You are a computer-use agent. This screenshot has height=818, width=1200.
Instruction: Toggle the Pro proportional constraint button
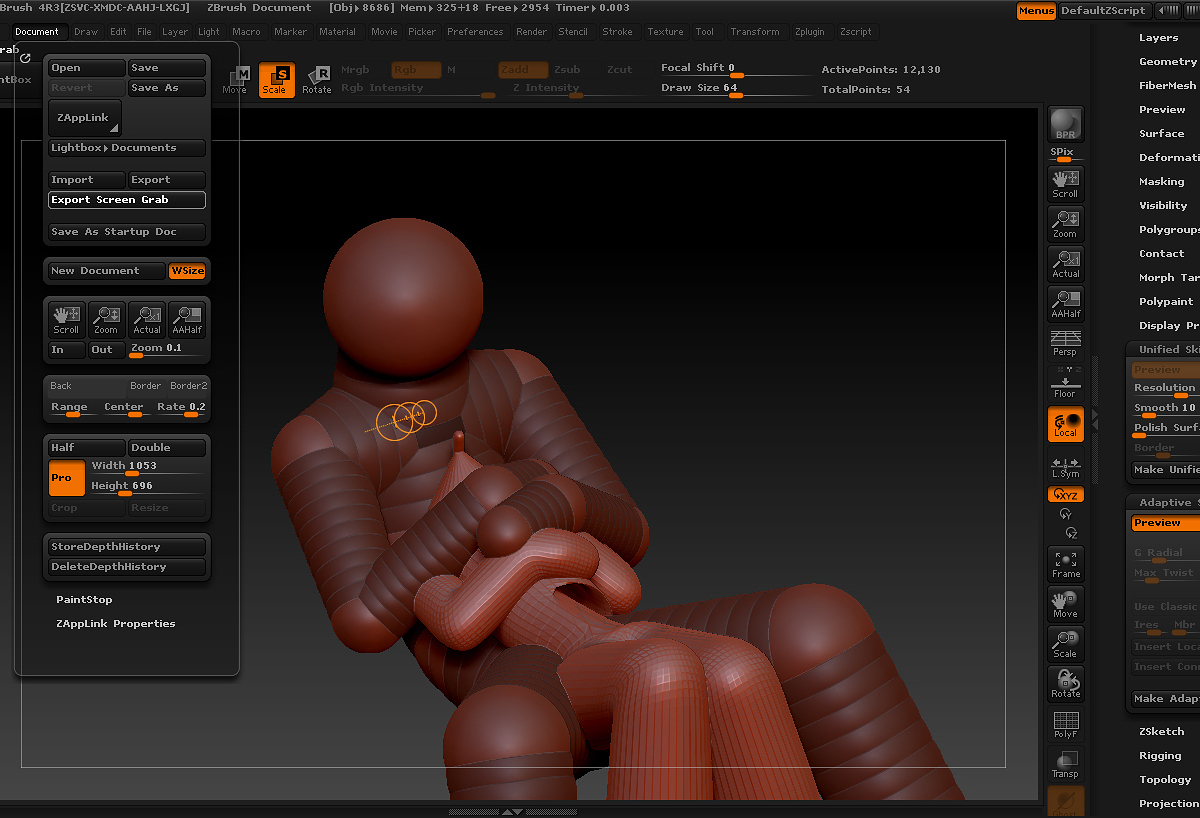point(66,477)
